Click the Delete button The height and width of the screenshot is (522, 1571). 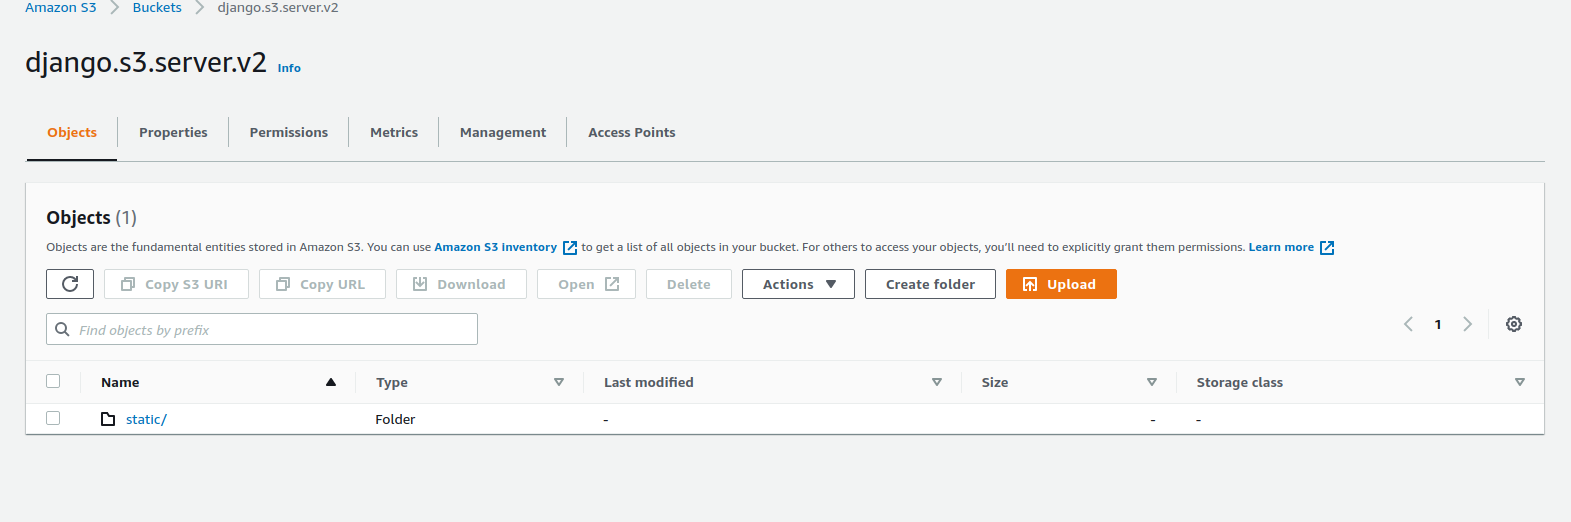(689, 284)
